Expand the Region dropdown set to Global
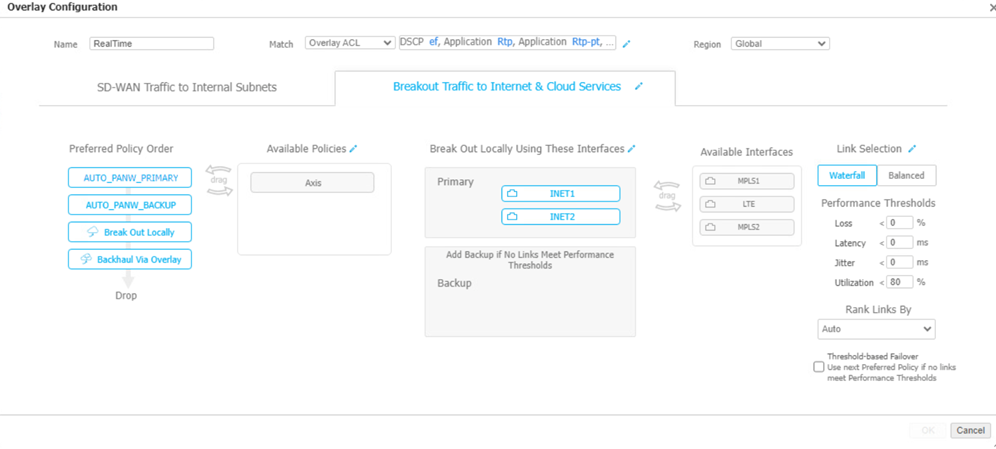Image resolution: width=996 pixels, height=449 pixels. point(779,44)
